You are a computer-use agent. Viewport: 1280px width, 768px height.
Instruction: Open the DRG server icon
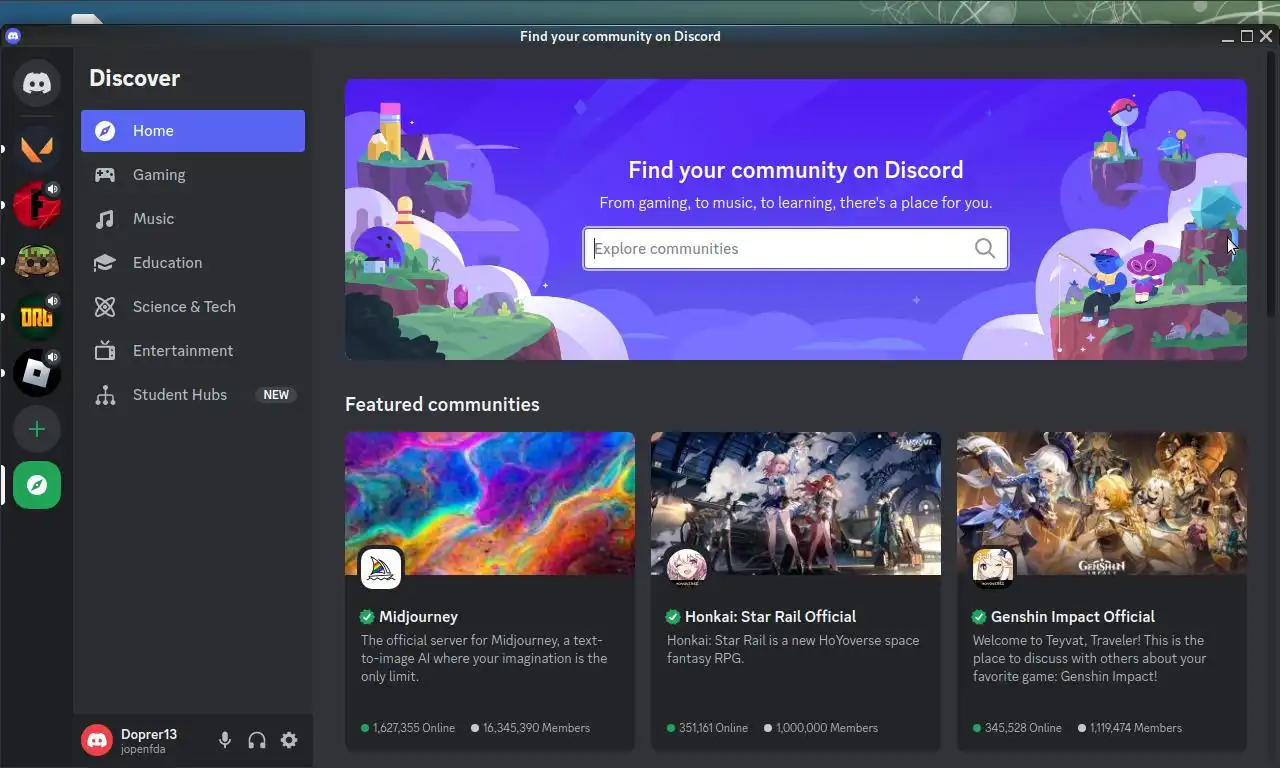[x=37, y=317]
